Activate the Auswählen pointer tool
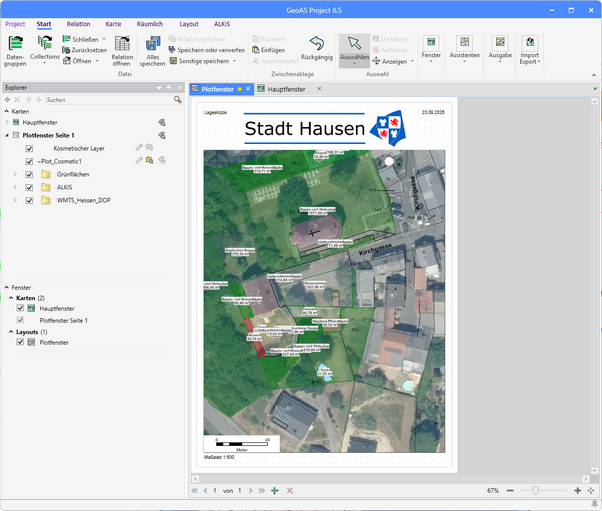The width and height of the screenshot is (602, 511). click(354, 51)
